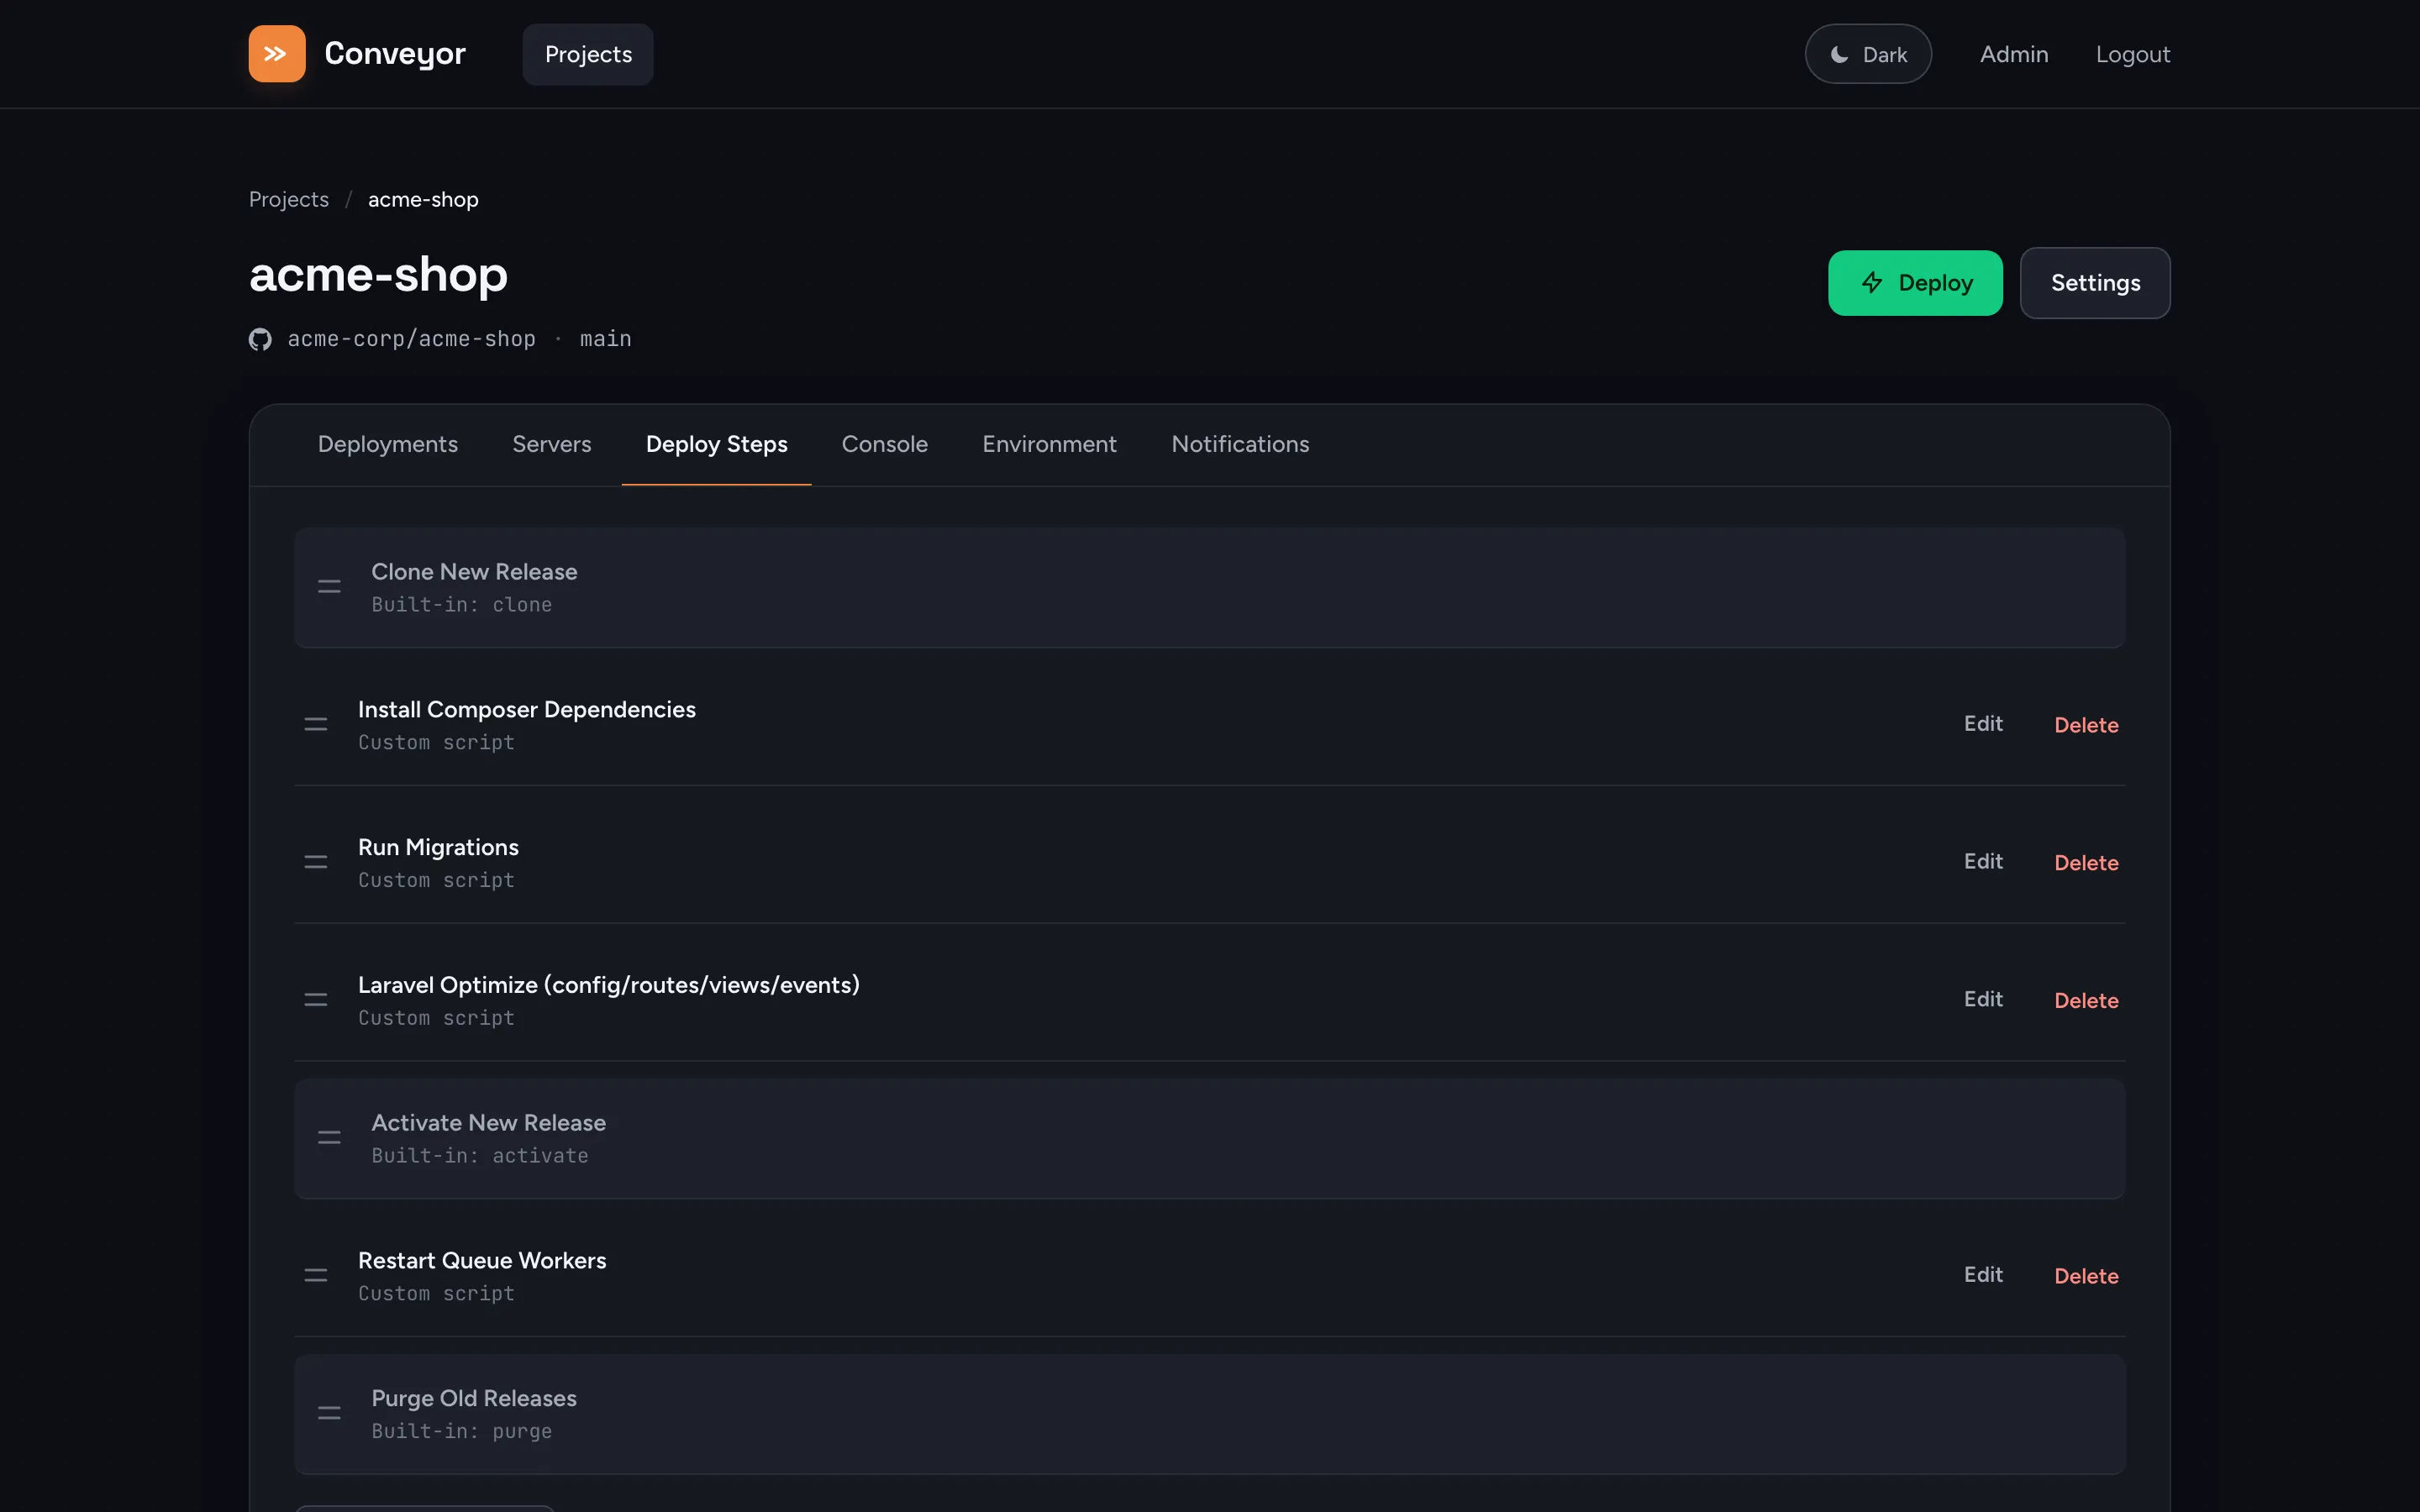Edit the Run Migrations step
The height and width of the screenshot is (1512, 2420).
click(1983, 862)
